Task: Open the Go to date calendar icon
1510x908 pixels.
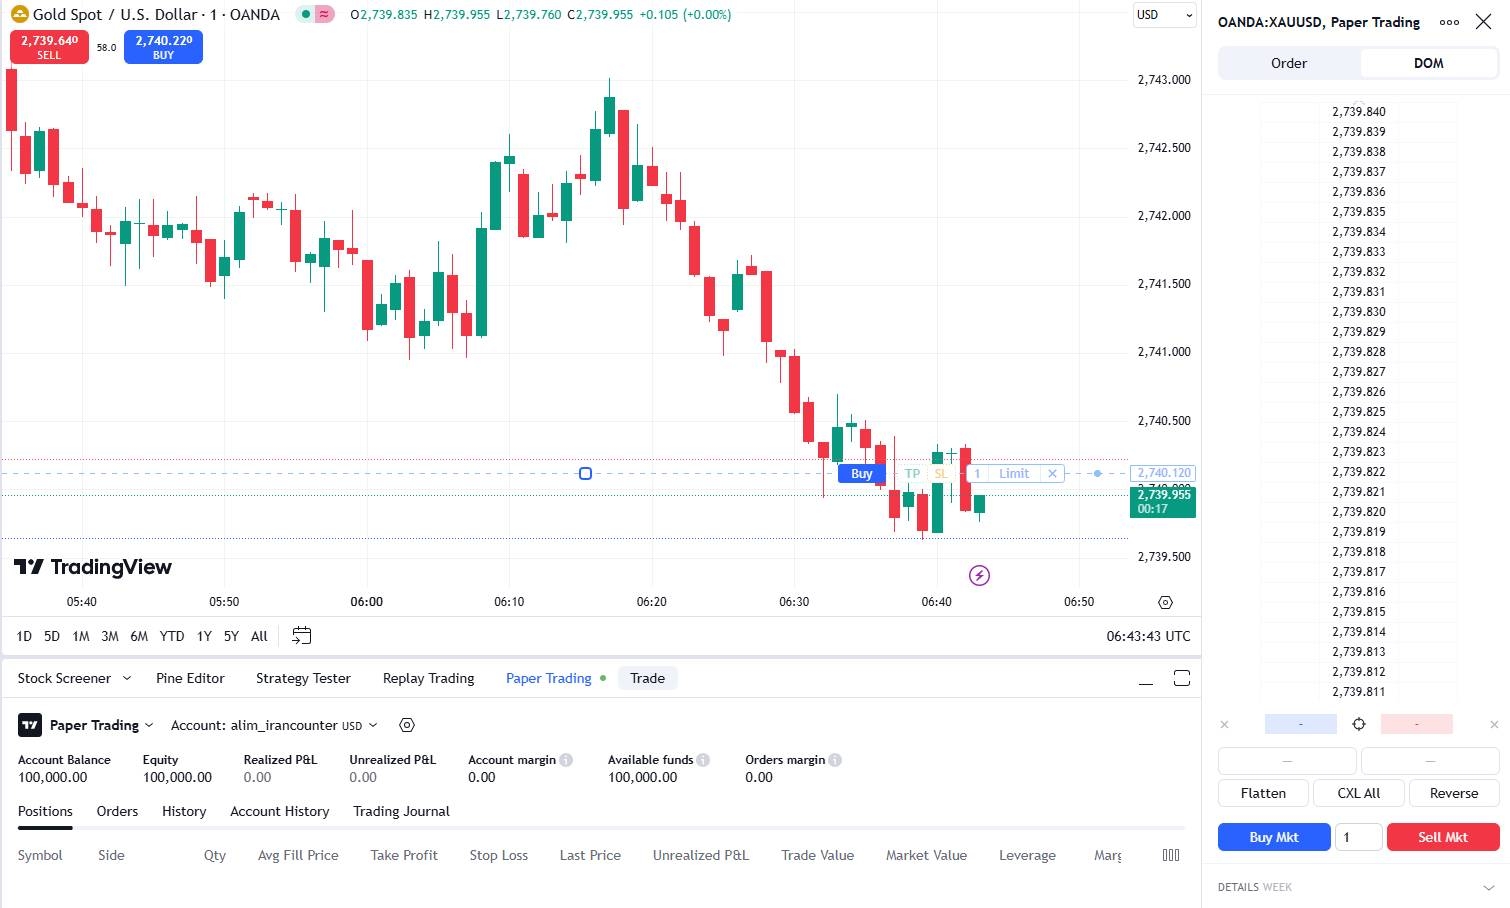Action: [301, 636]
